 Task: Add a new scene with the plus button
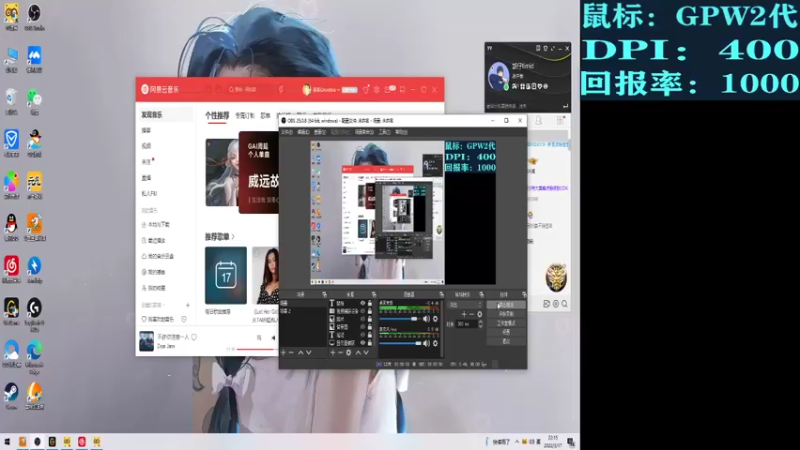click(x=284, y=353)
